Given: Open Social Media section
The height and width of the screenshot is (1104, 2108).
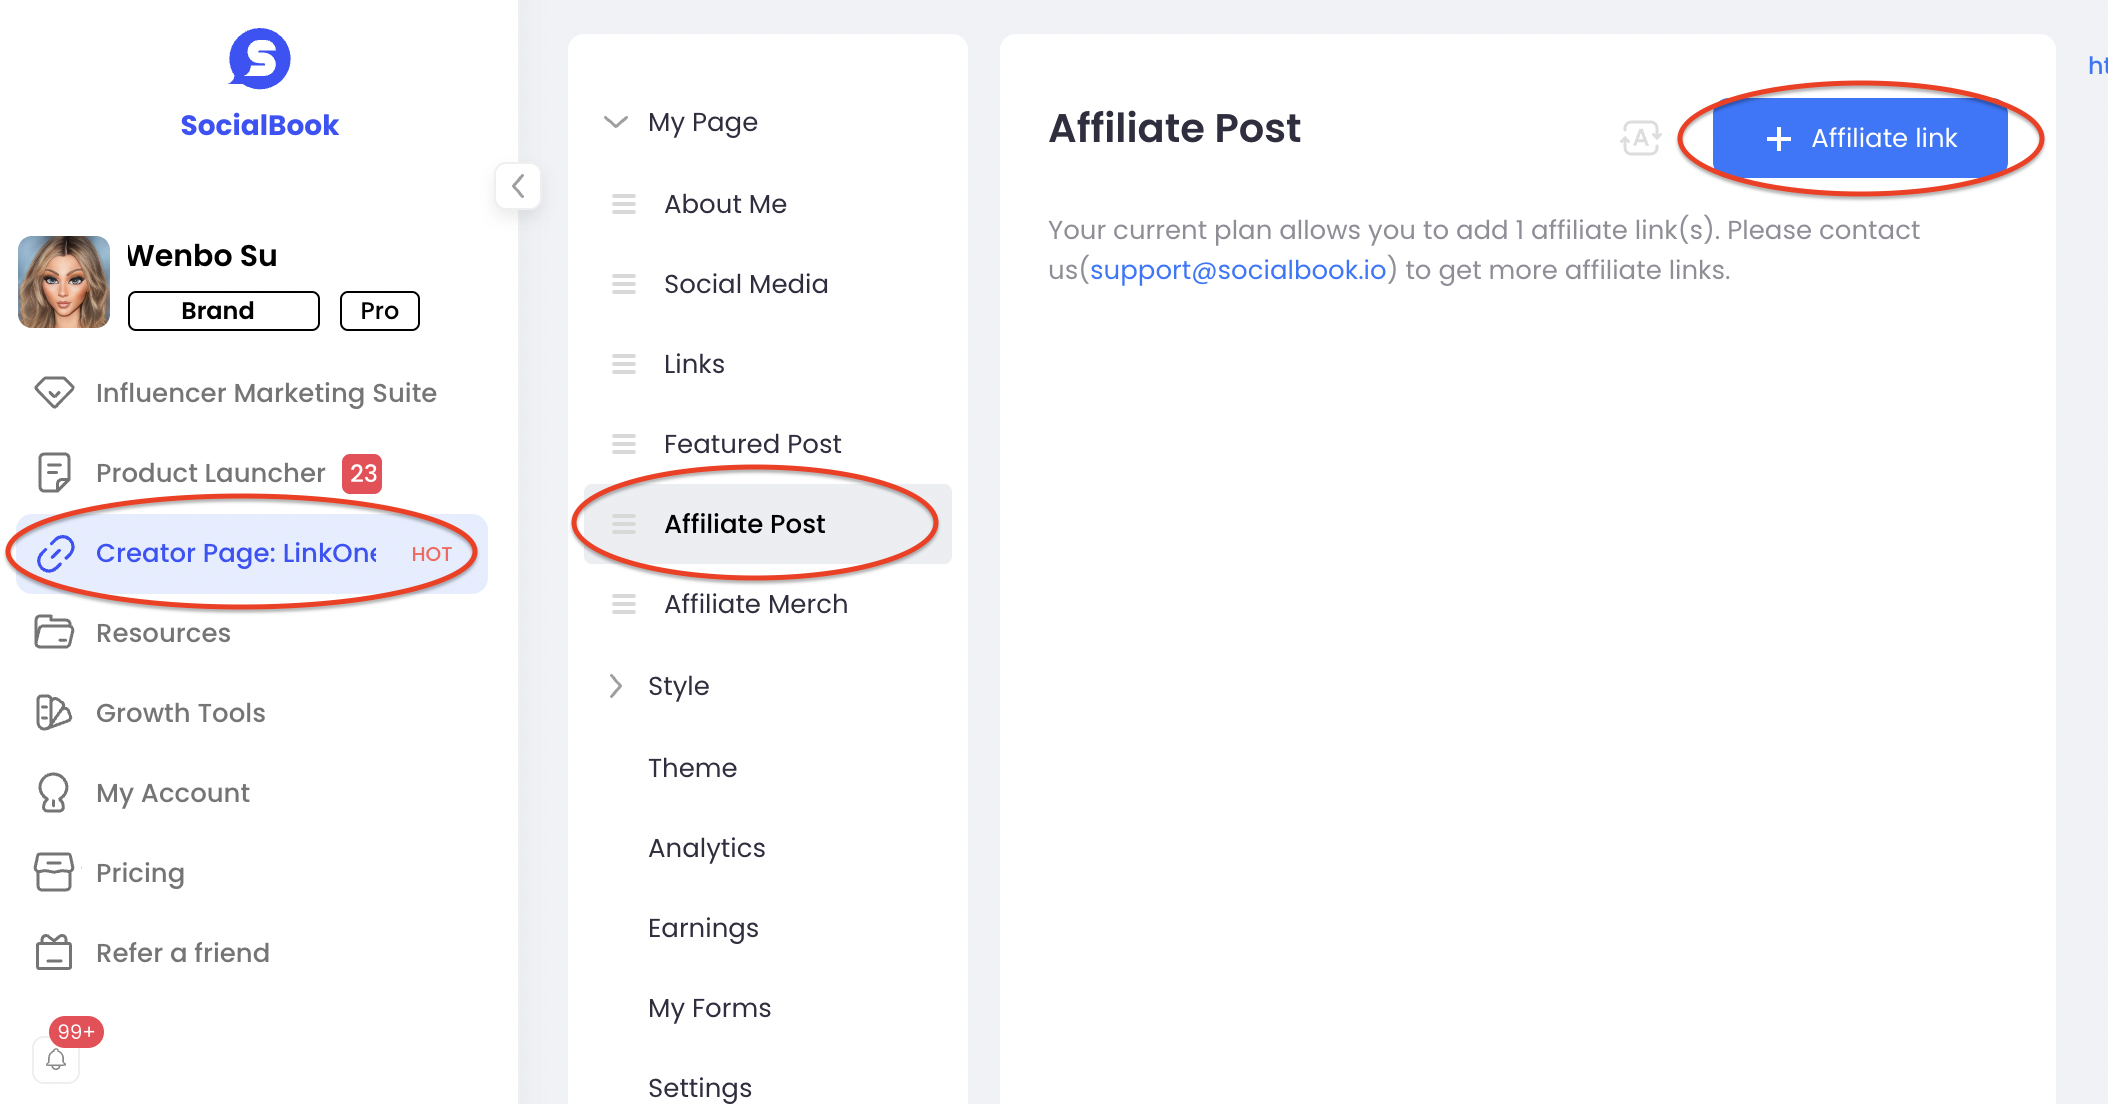Looking at the screenshot, I should point(768,284).
